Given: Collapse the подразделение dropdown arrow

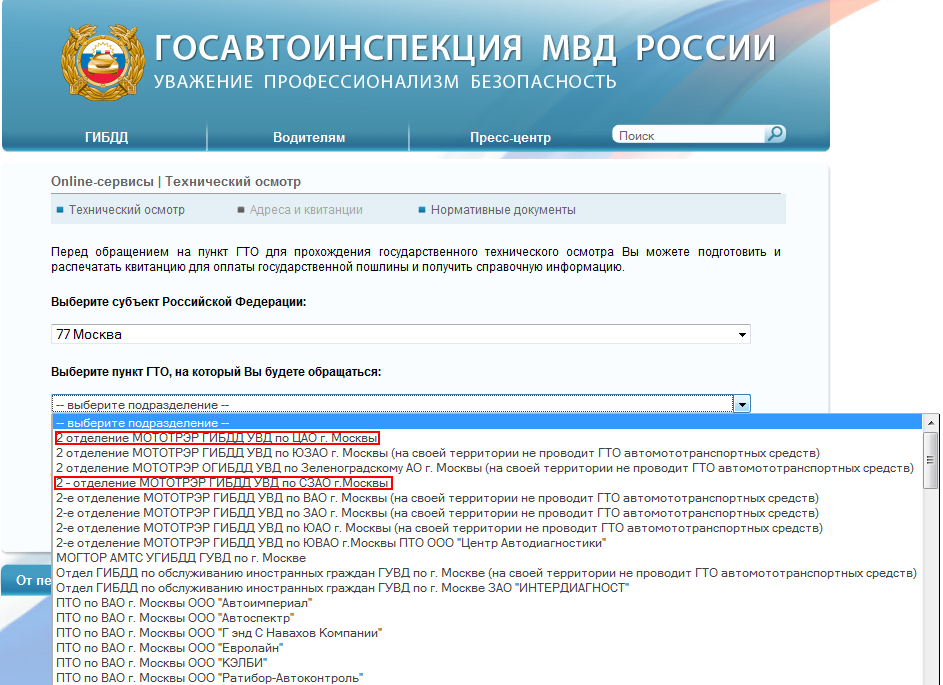Looking at the screenshot, I should 742,404.
